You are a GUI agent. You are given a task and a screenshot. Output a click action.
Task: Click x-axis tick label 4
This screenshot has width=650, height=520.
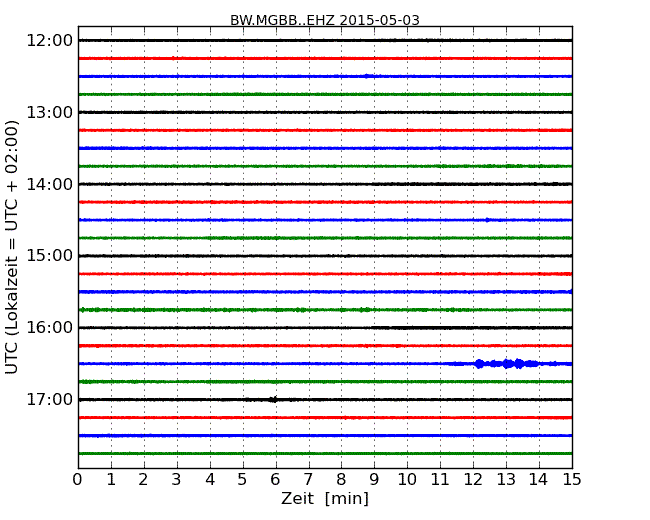coord(210,480)
